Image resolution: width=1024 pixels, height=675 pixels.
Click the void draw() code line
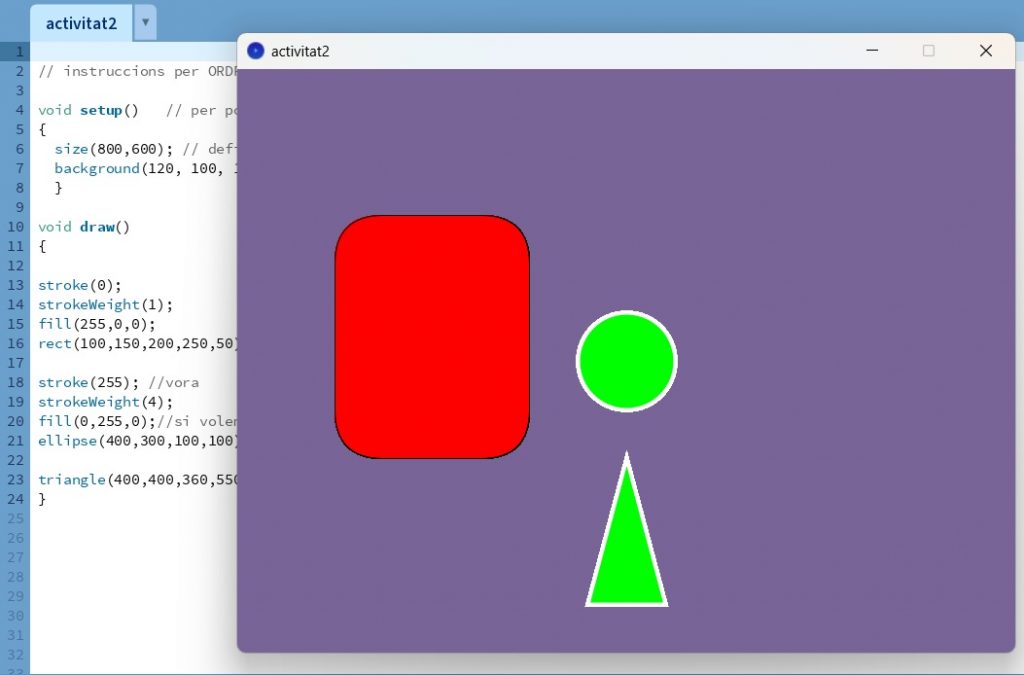click(84, 227)
